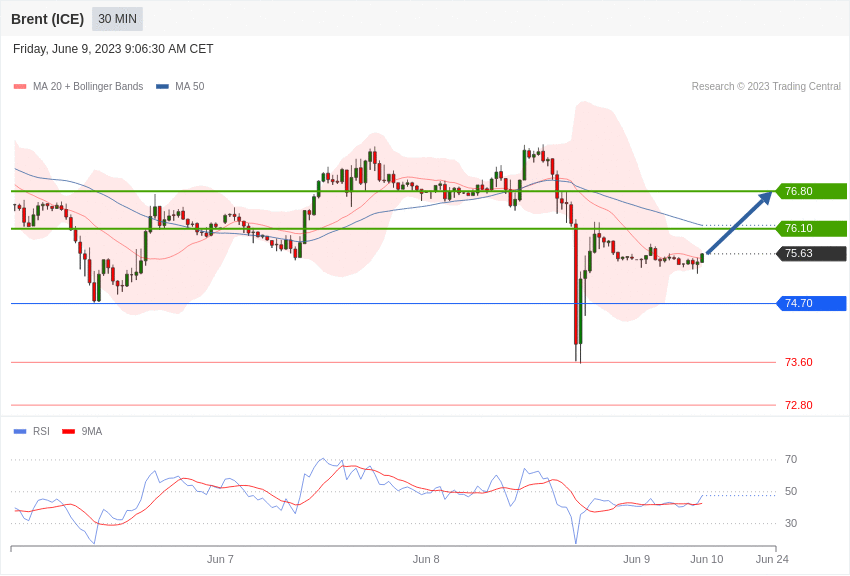
Task: Click the blue upward forecast arrow
Action: (x=739, y=222)
